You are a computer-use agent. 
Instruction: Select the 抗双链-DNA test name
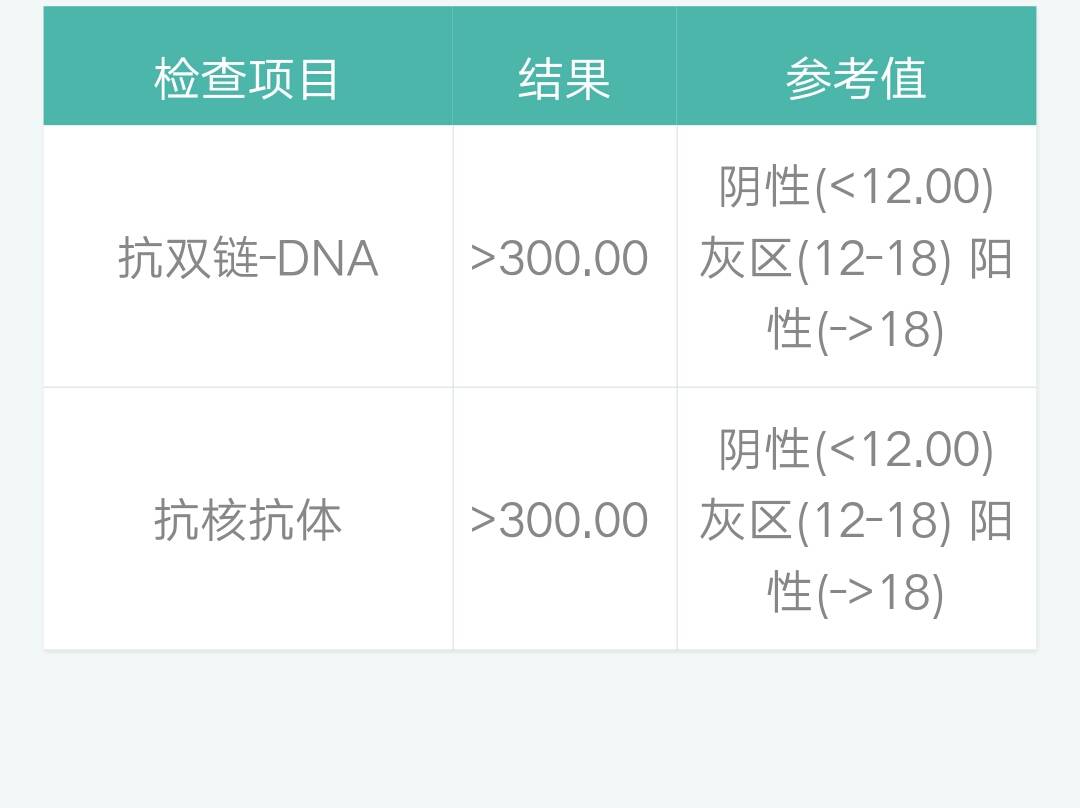[248, 259]
